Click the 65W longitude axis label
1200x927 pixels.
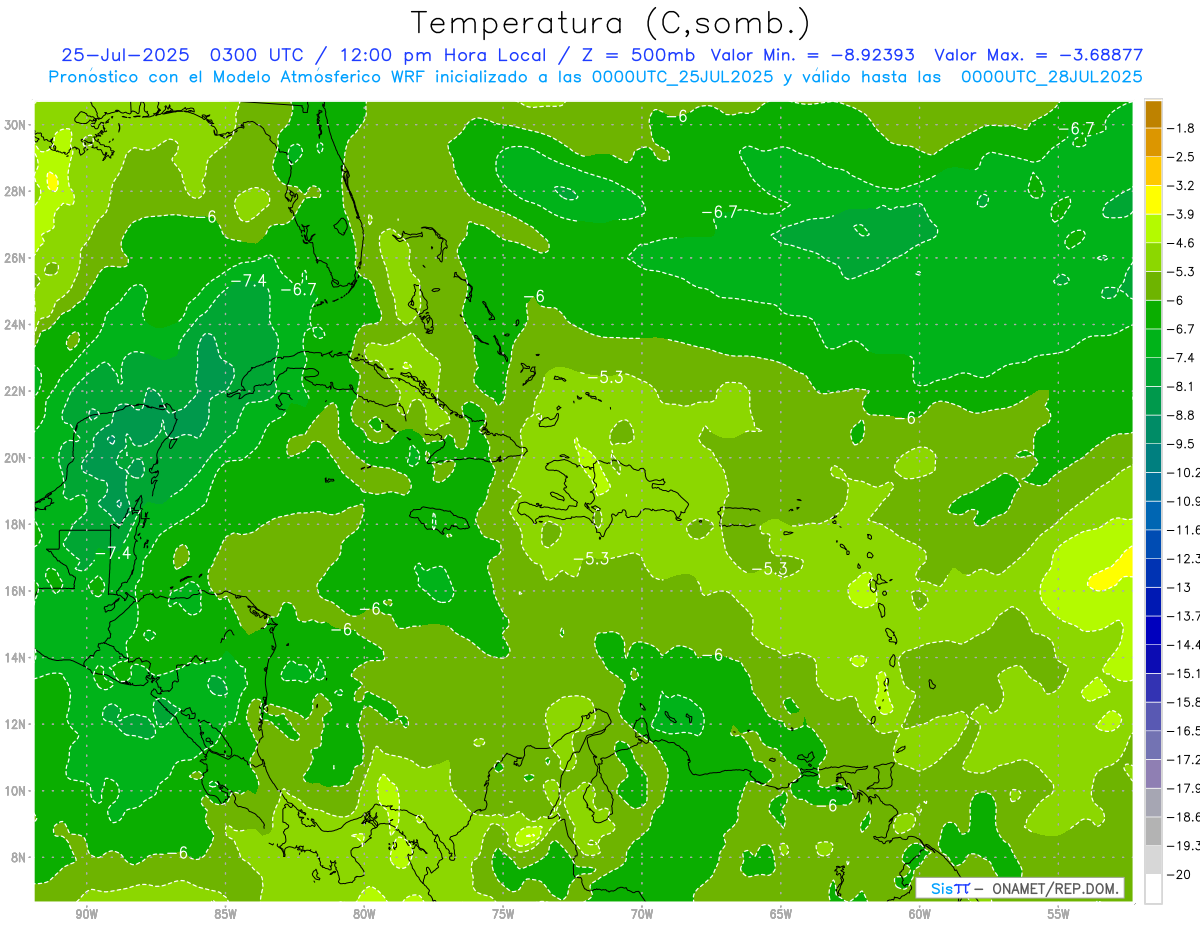[x=781, y=914]
